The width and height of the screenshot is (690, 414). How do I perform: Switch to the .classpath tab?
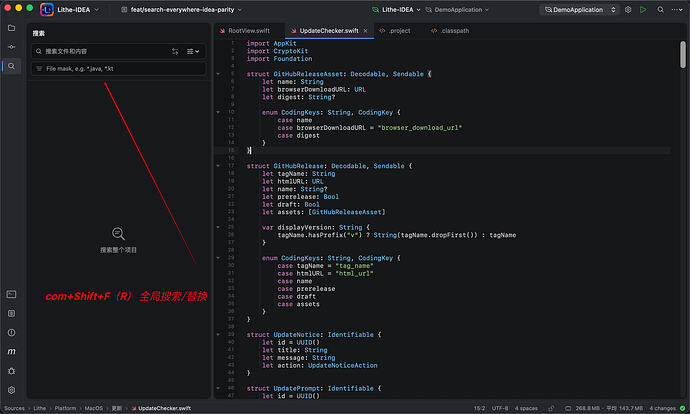[x=450, y=31]
